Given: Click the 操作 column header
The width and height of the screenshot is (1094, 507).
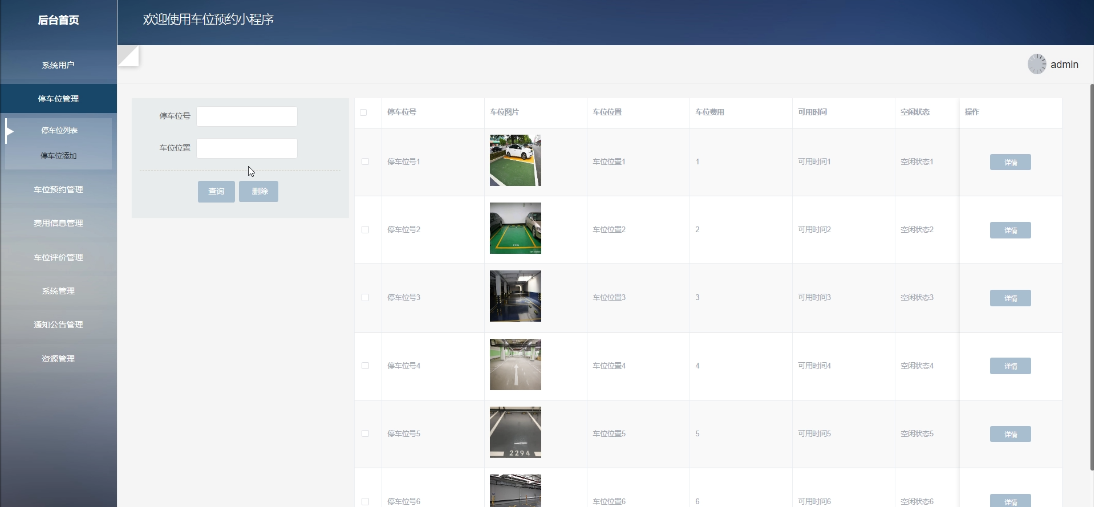Looking at the screenshot, I should click(x=972, y=112).
